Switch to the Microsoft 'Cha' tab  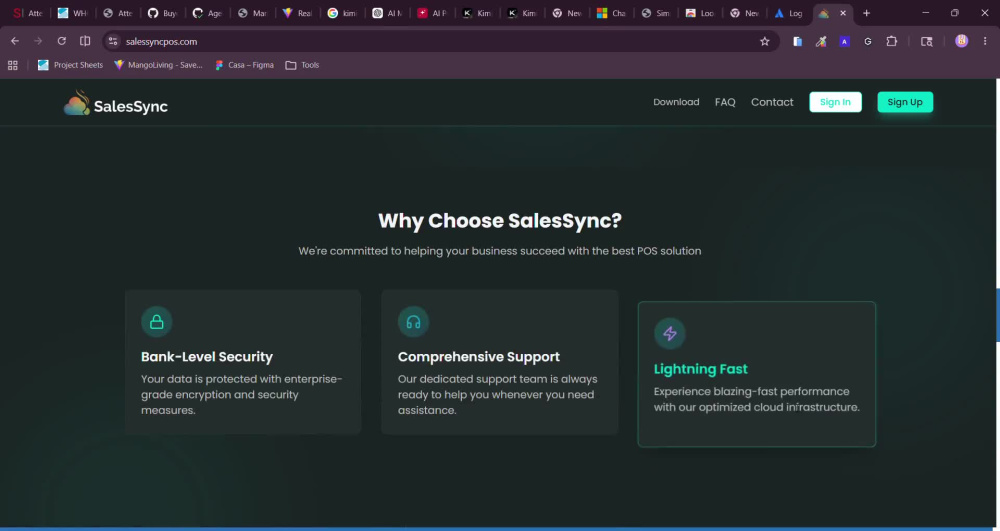[x=611, y=13]
